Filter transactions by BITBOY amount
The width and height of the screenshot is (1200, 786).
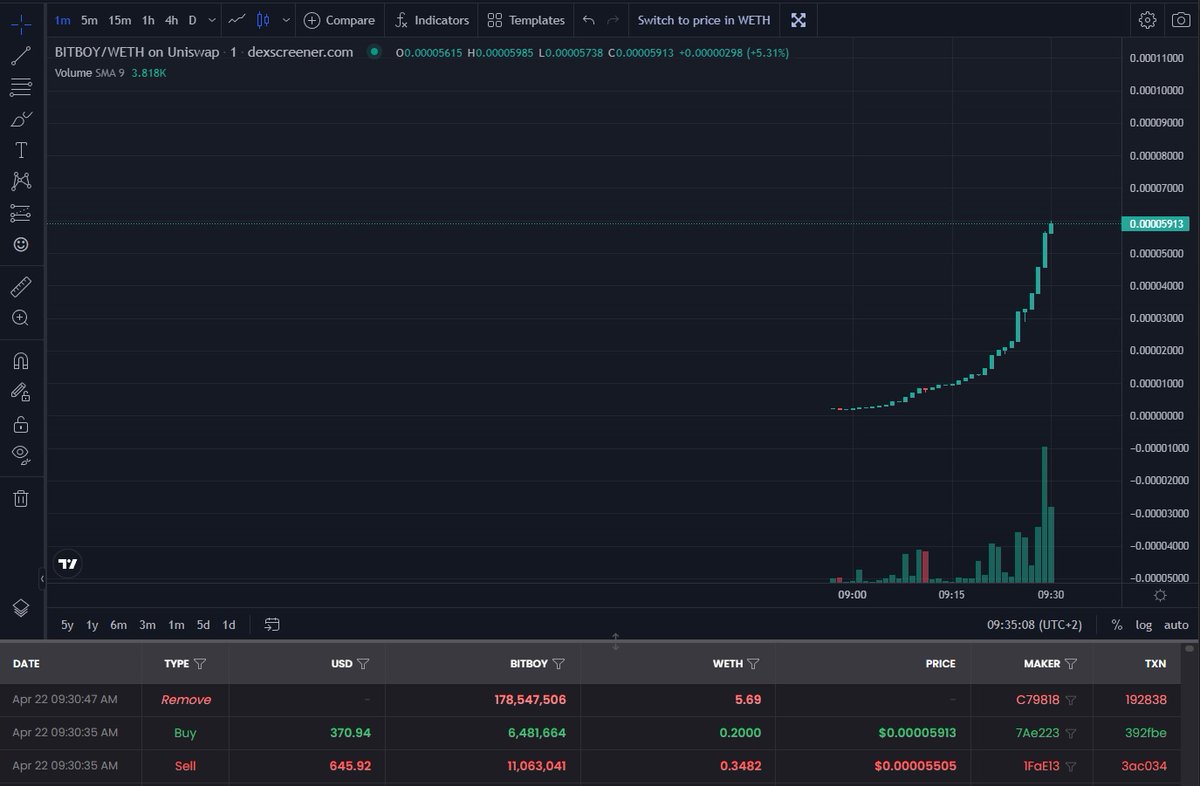tap(559, 664)
